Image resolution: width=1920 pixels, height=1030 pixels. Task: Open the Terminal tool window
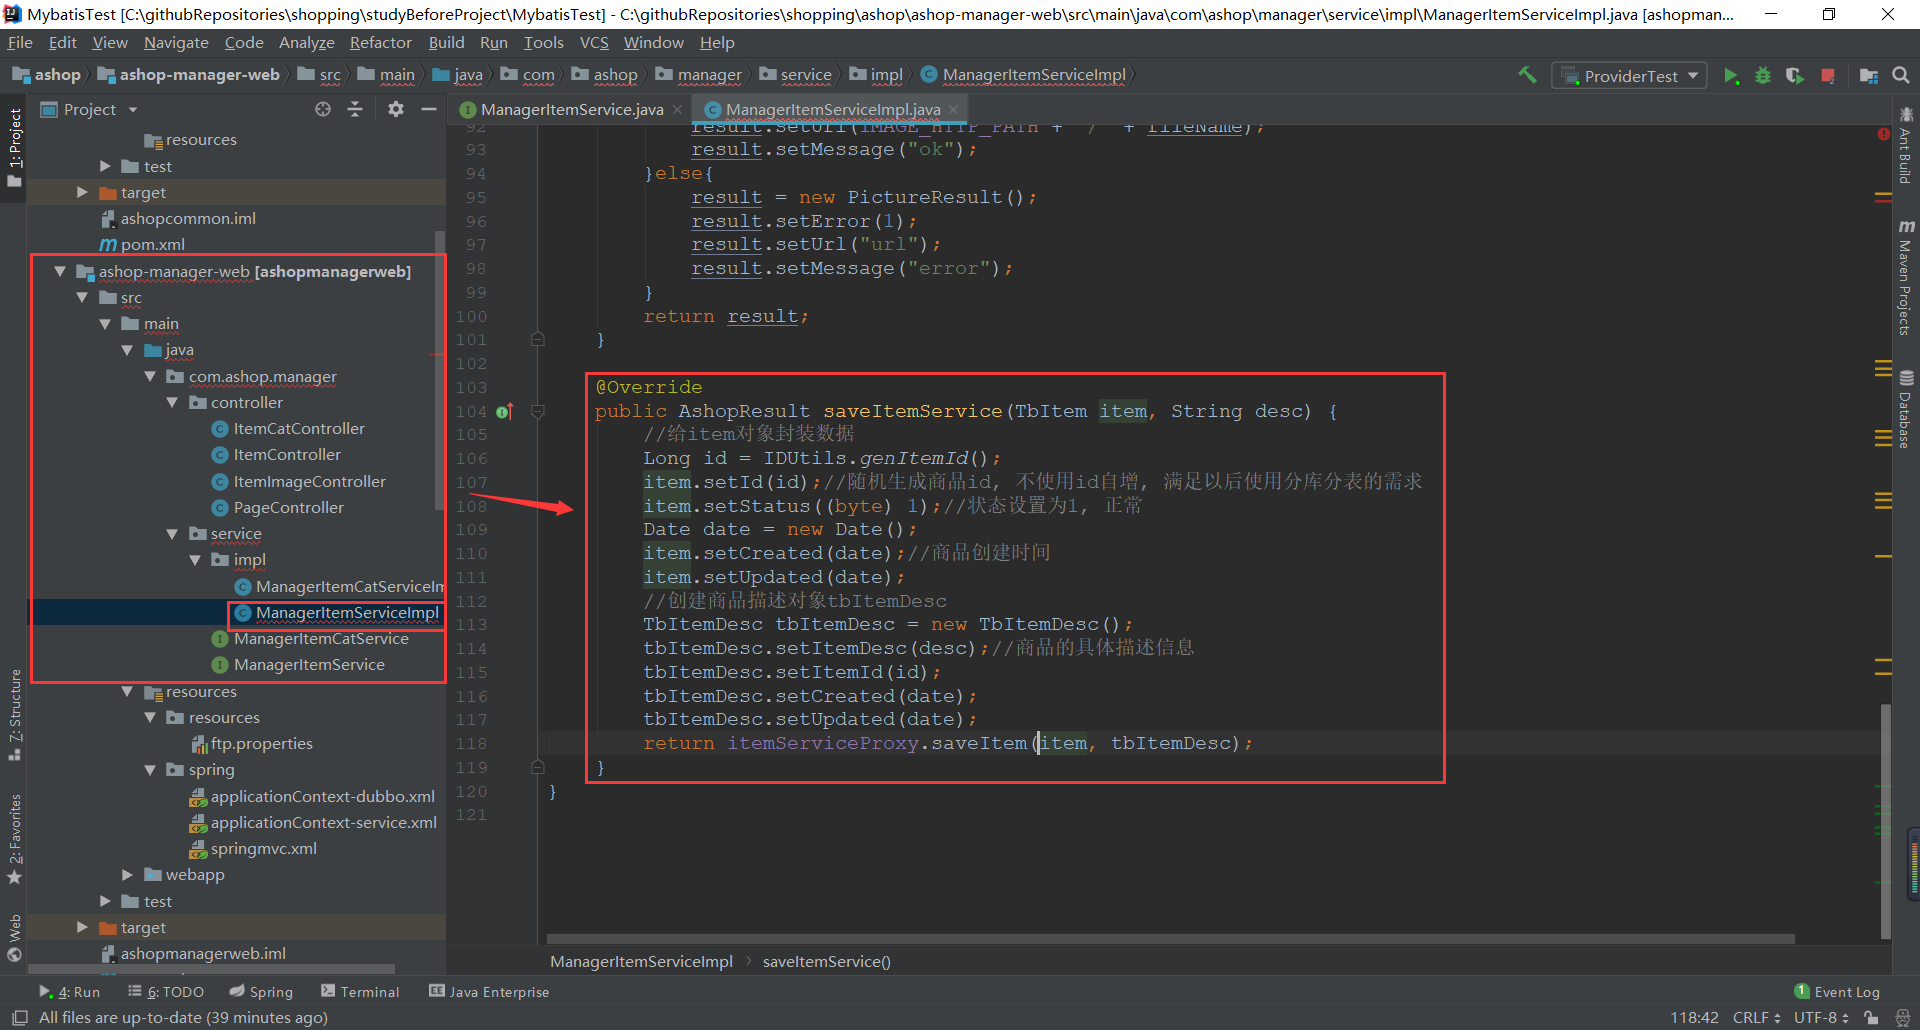pos(360,992)
